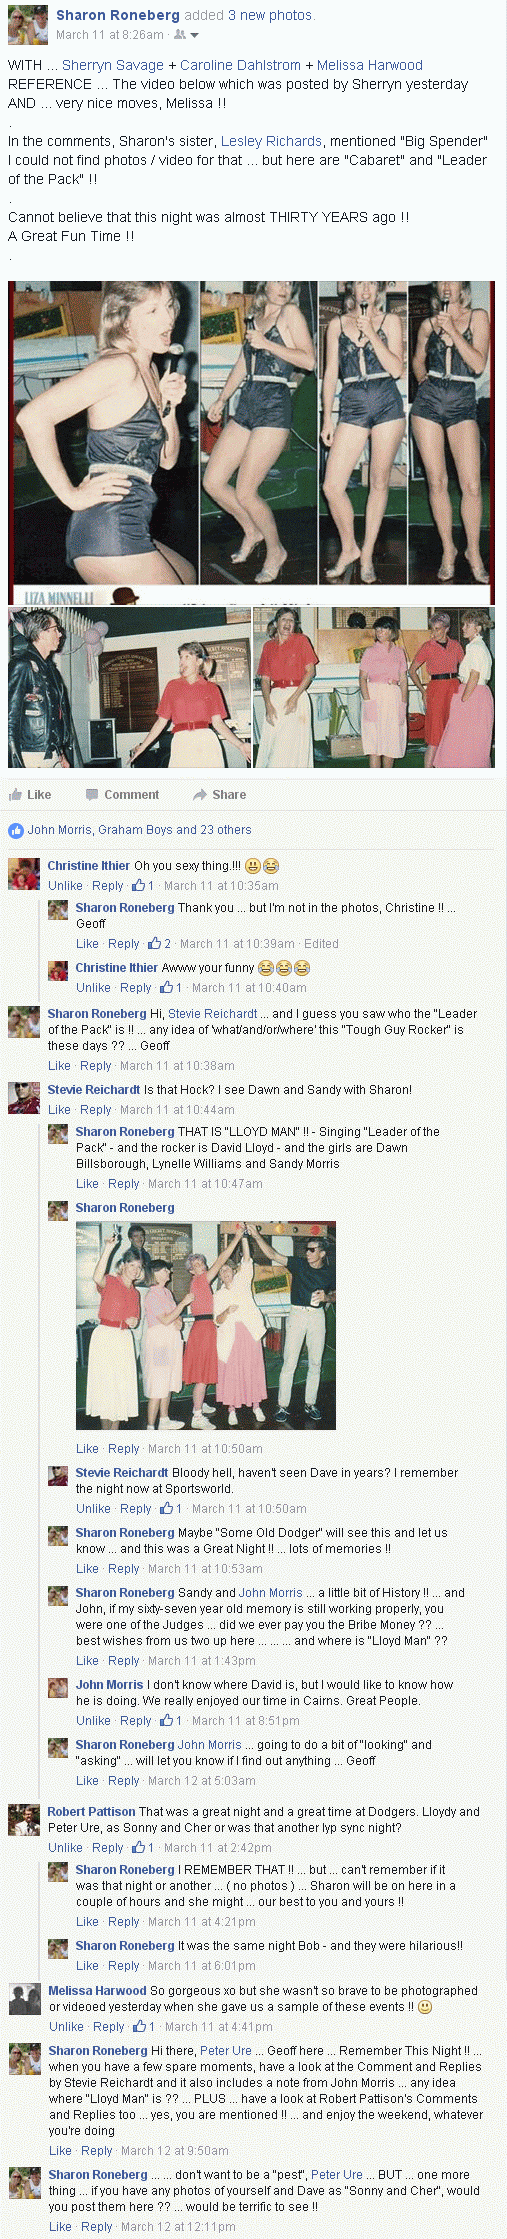This screenshot has height=2239, width=507.
Task: Unlike Melissa Harwood's 'So gorgeous' comment
Action: (66, 2027)
